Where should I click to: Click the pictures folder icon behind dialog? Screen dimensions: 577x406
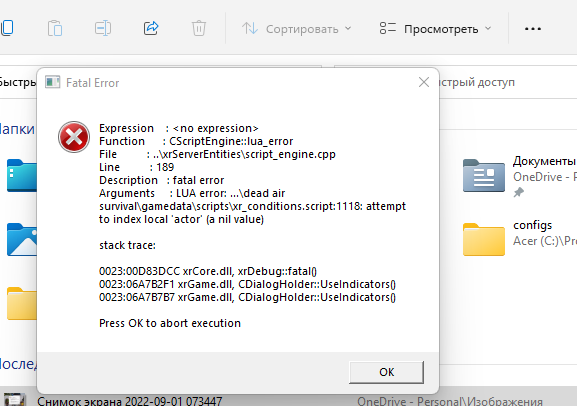(22, 239)
